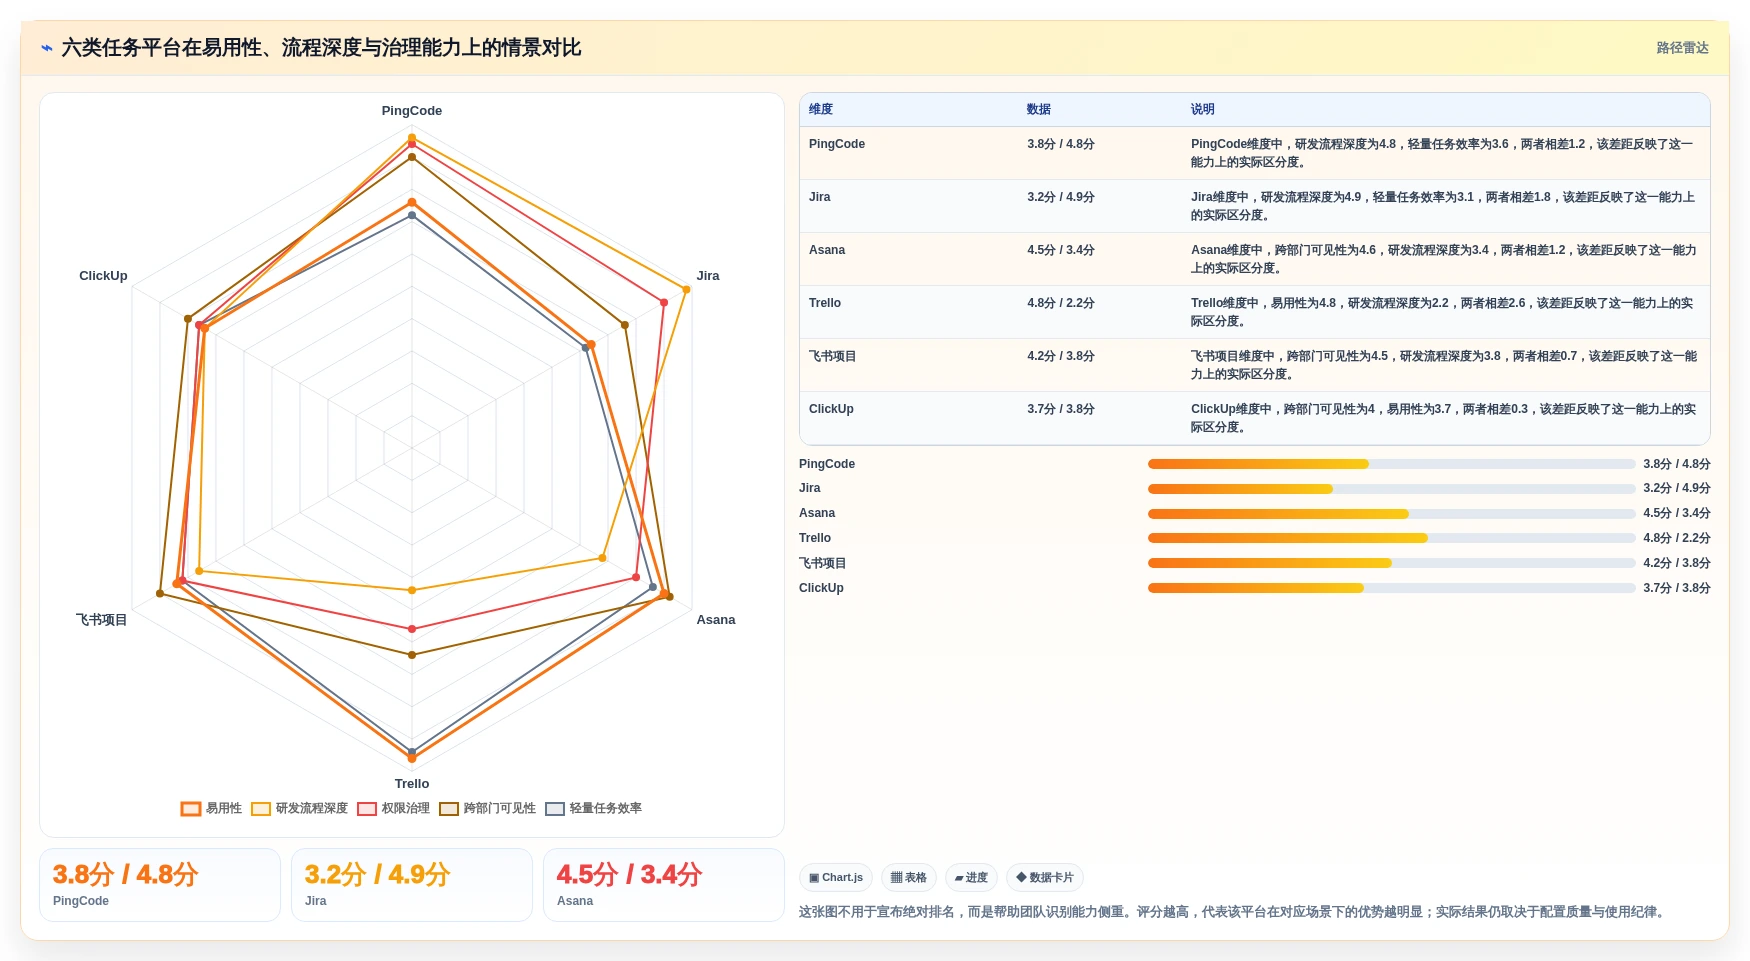
Task: Click the 路径雷达 label in header
Action: point(1682,48)
